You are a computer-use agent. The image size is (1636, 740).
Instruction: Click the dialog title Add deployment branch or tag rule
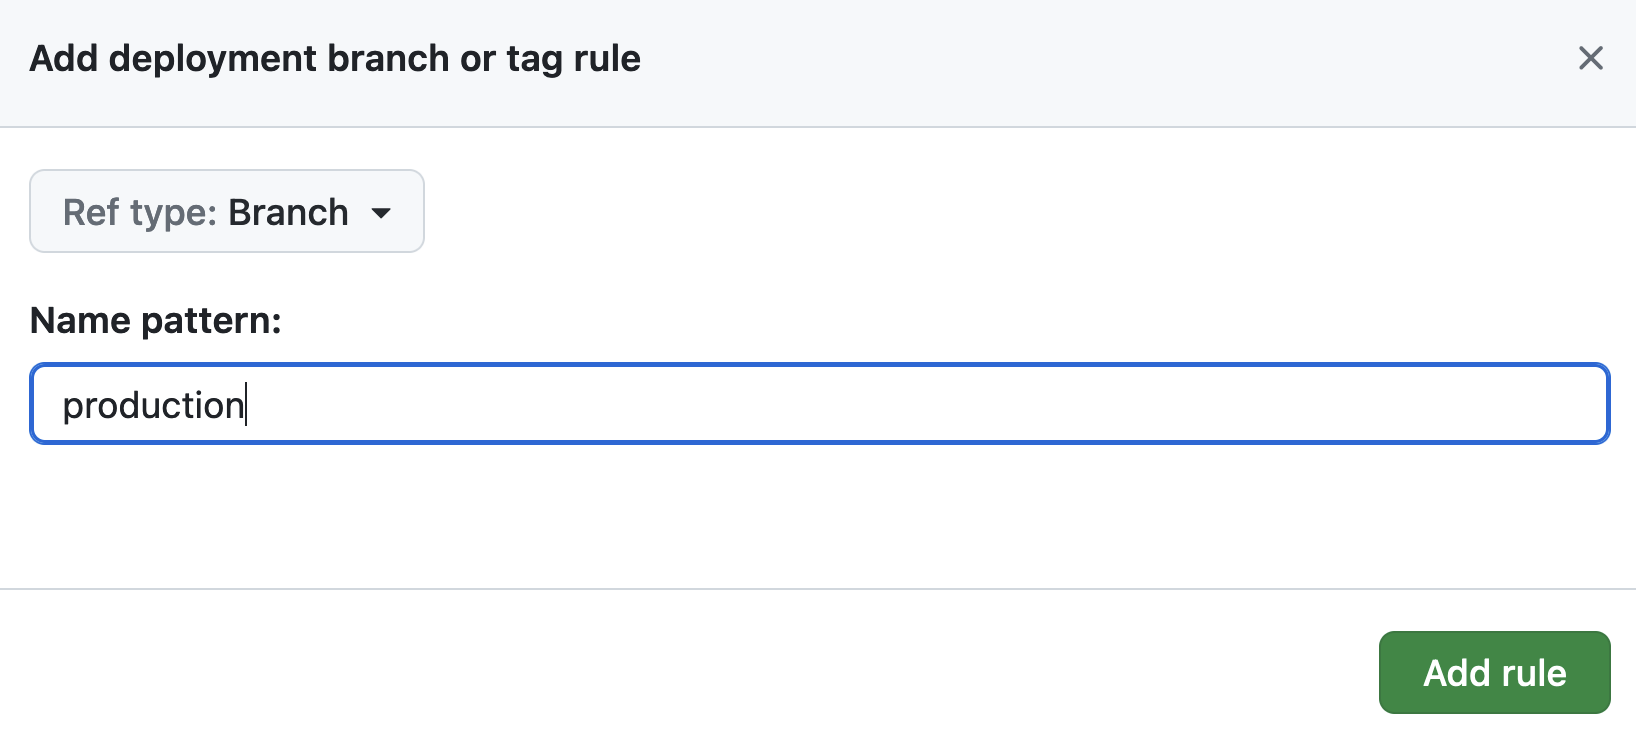coord(335,58)
